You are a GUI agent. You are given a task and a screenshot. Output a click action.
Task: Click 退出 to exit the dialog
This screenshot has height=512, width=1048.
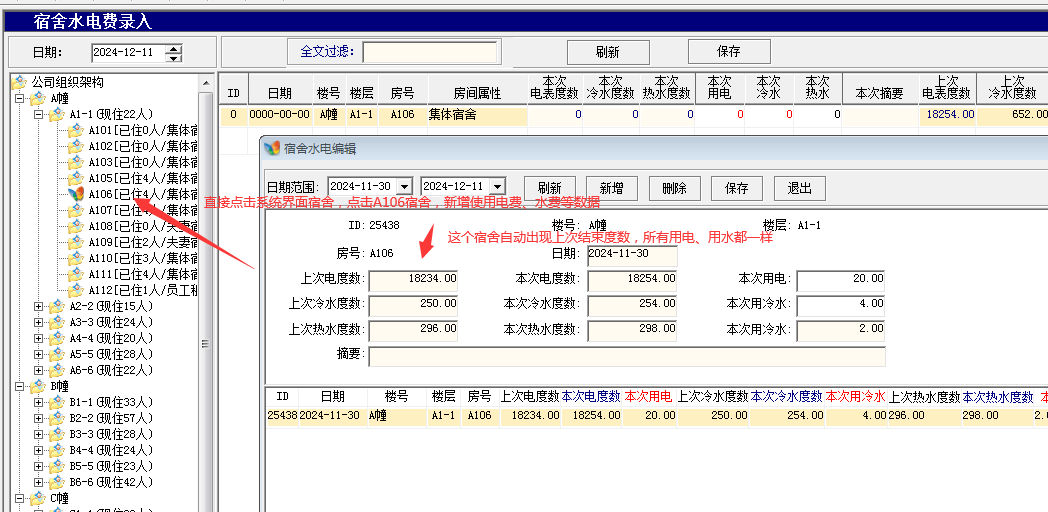click(x=799, y=188)
